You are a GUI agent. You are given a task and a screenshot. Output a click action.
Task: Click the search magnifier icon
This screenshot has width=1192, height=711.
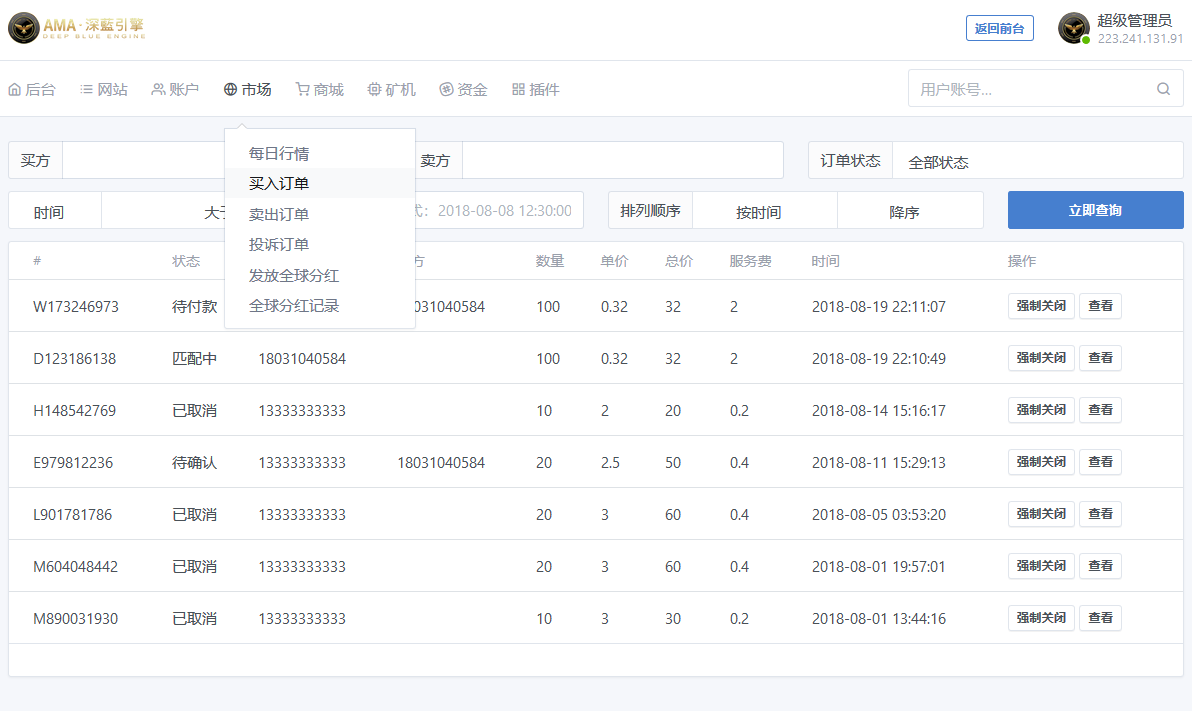pos(1163,89)
